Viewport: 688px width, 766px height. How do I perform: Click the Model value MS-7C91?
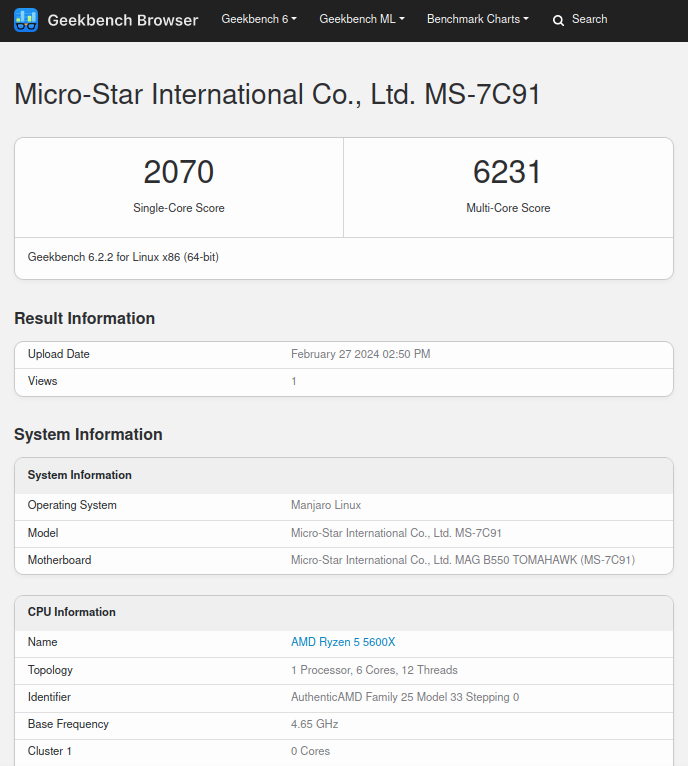pos(396,533)
